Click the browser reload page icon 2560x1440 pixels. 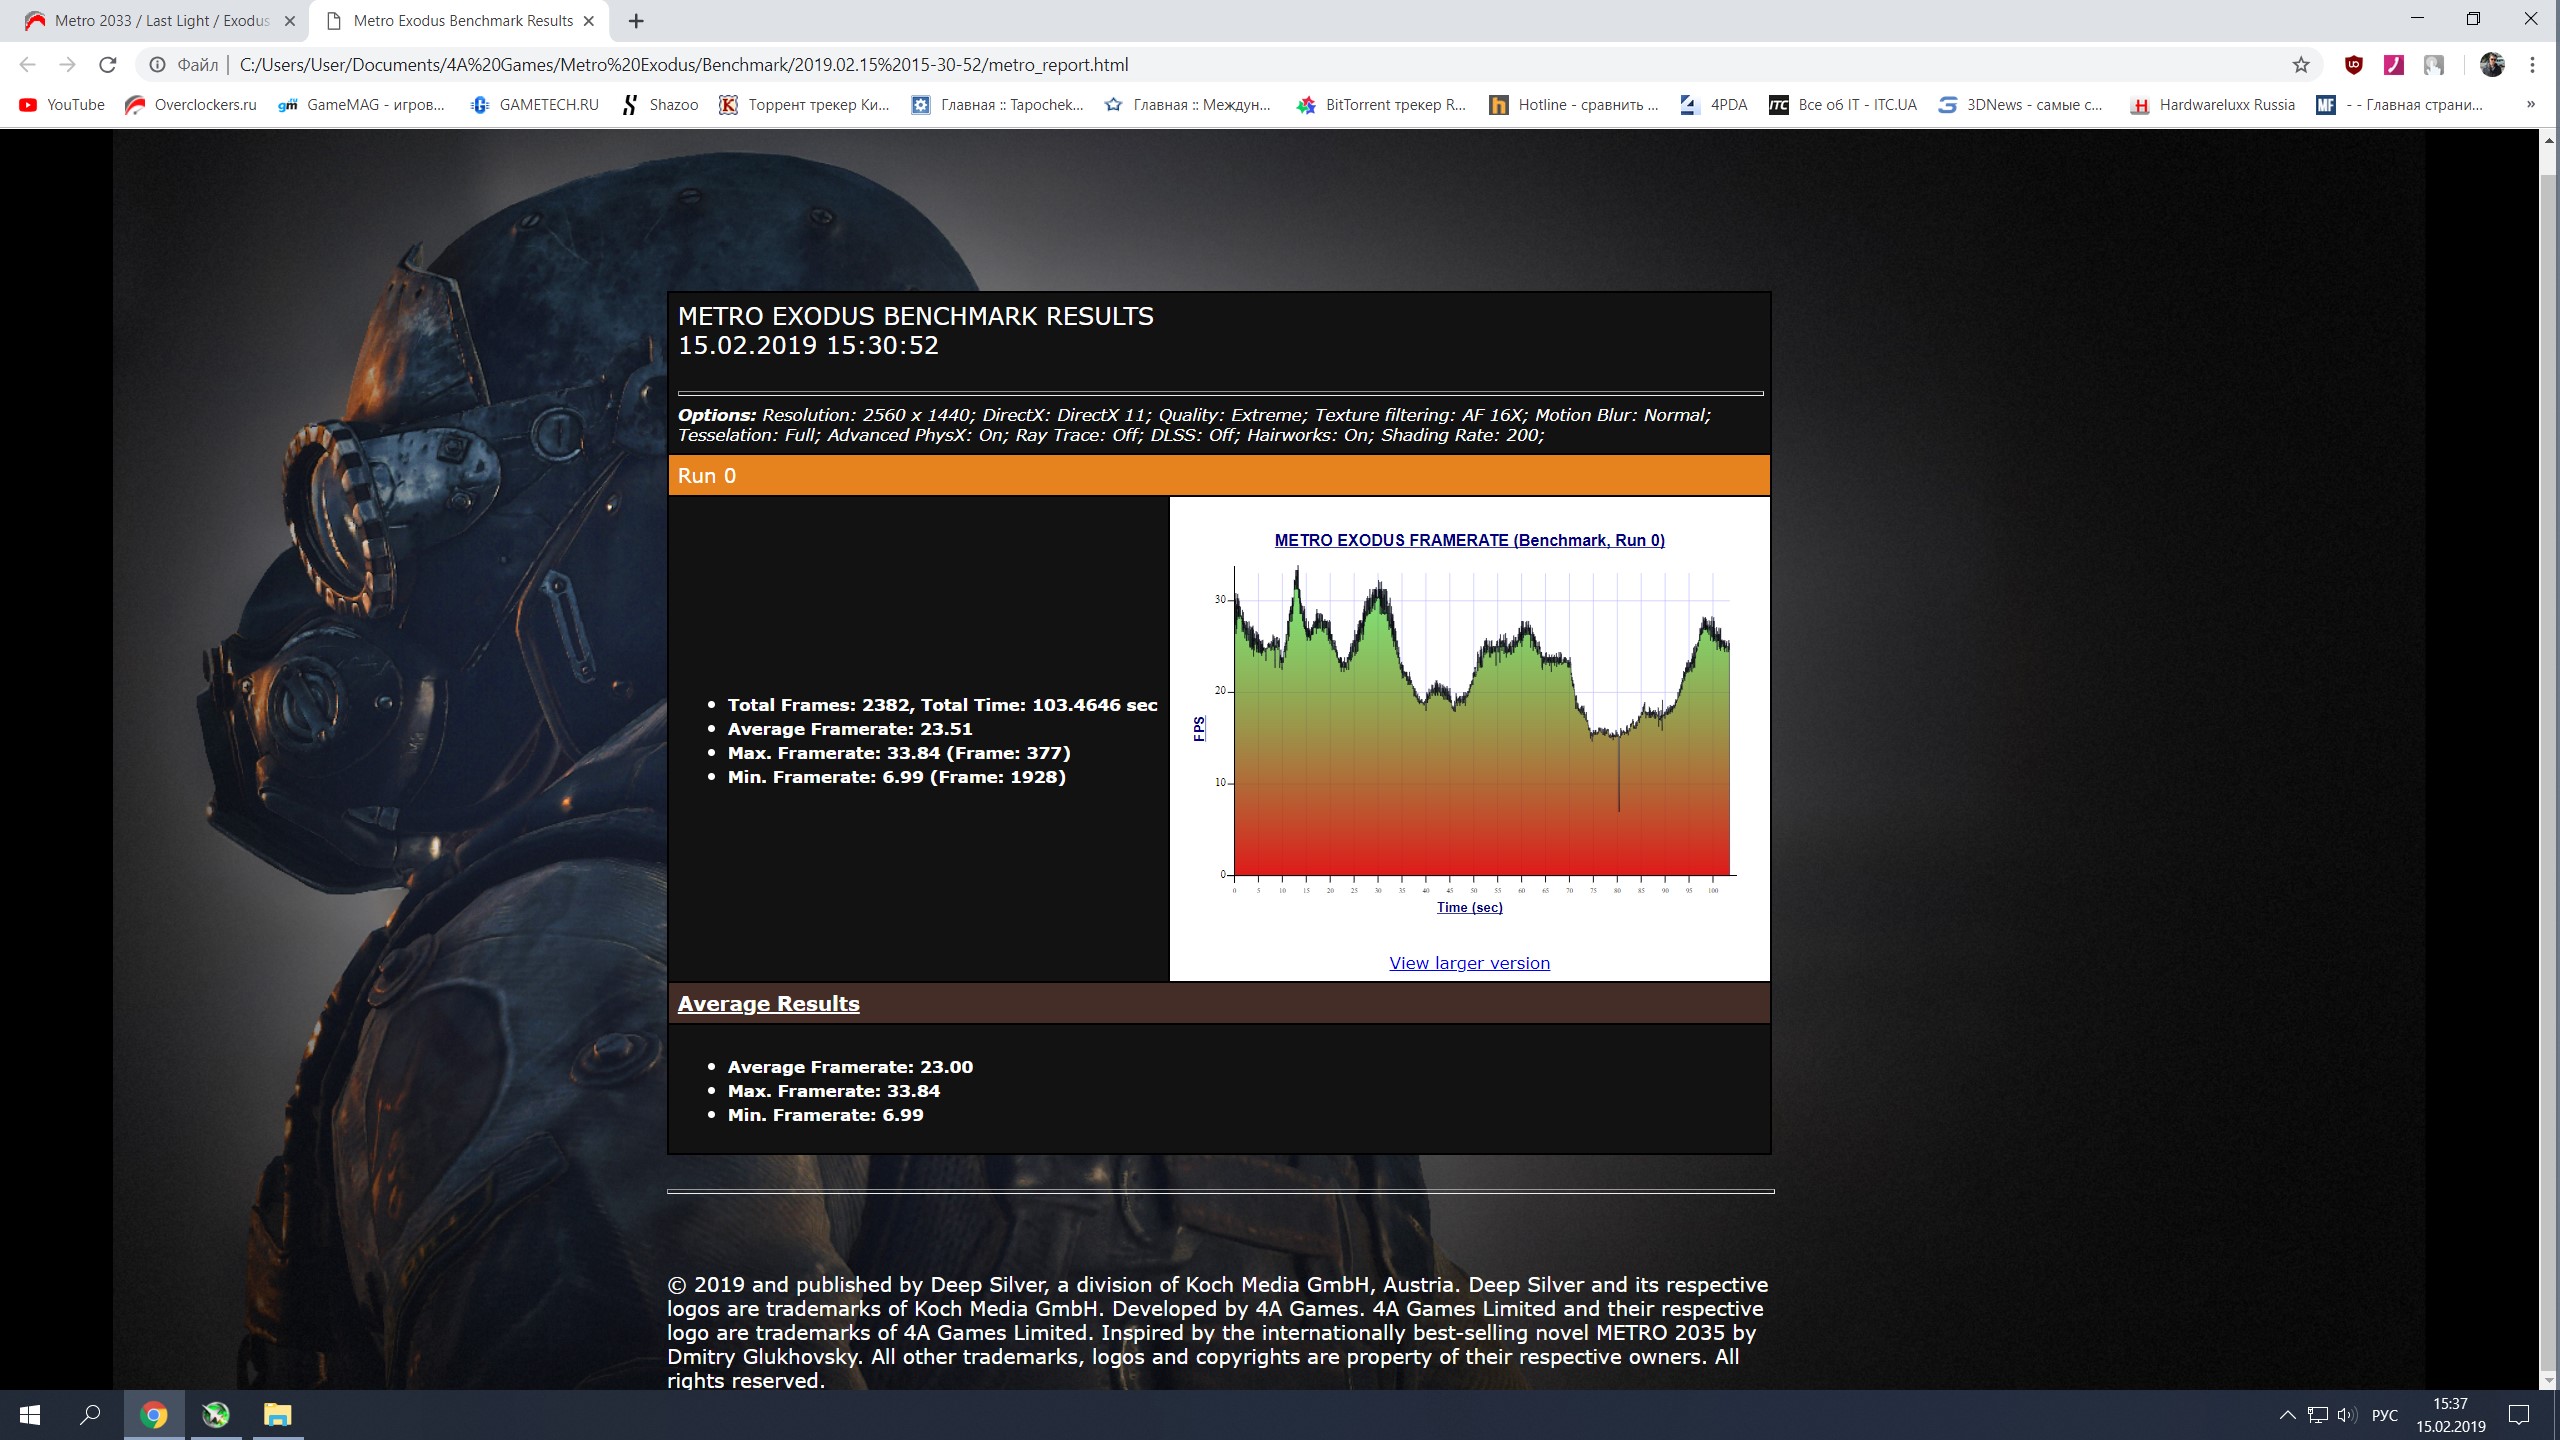tap(108, 65)
